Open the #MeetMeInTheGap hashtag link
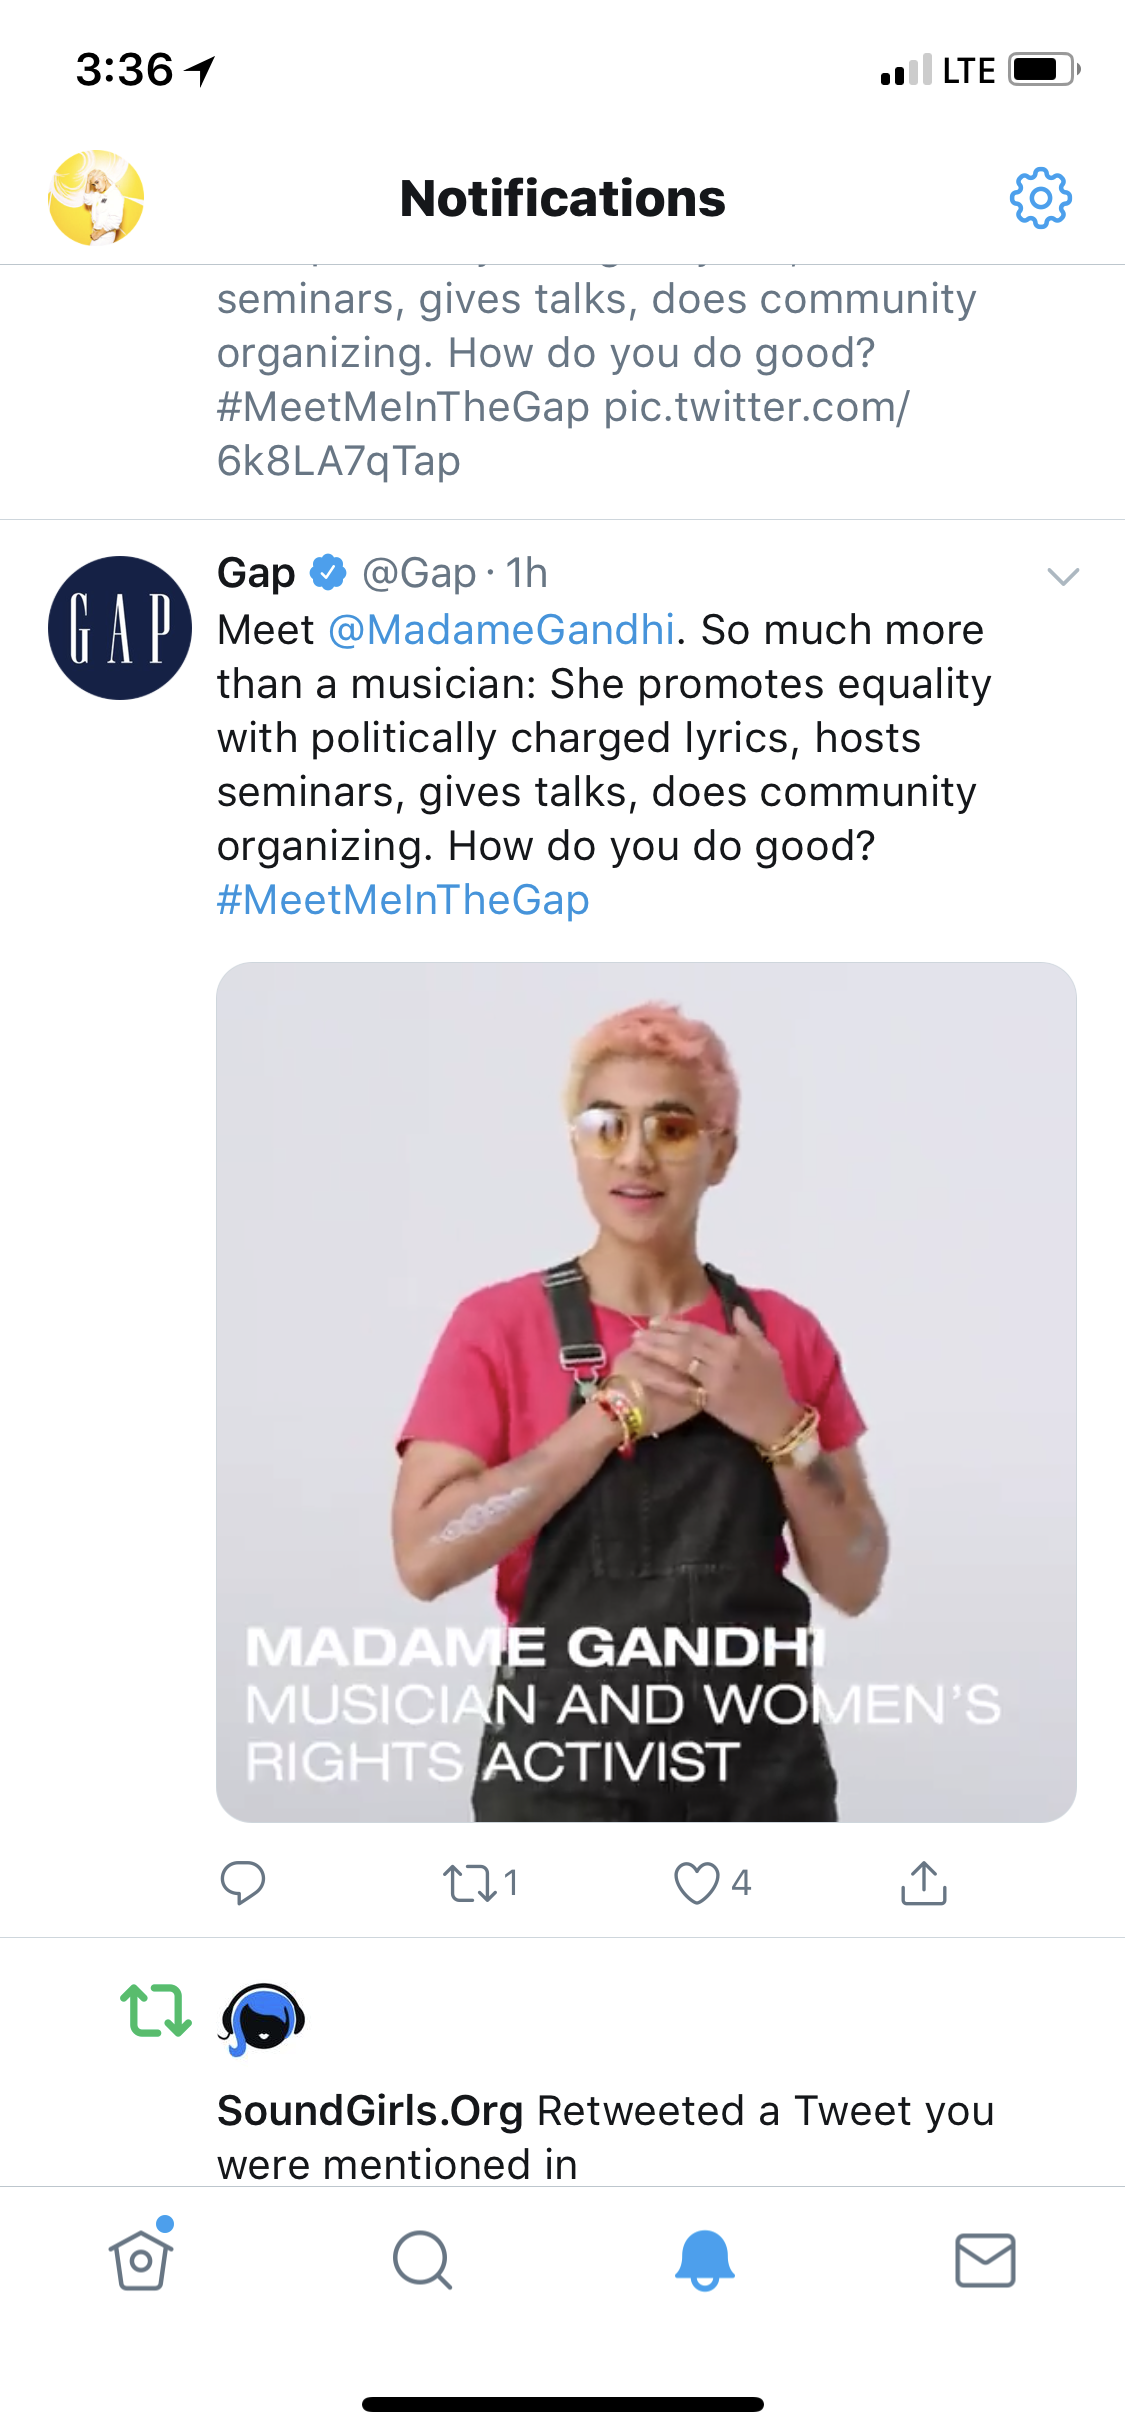 pos(403,900)
